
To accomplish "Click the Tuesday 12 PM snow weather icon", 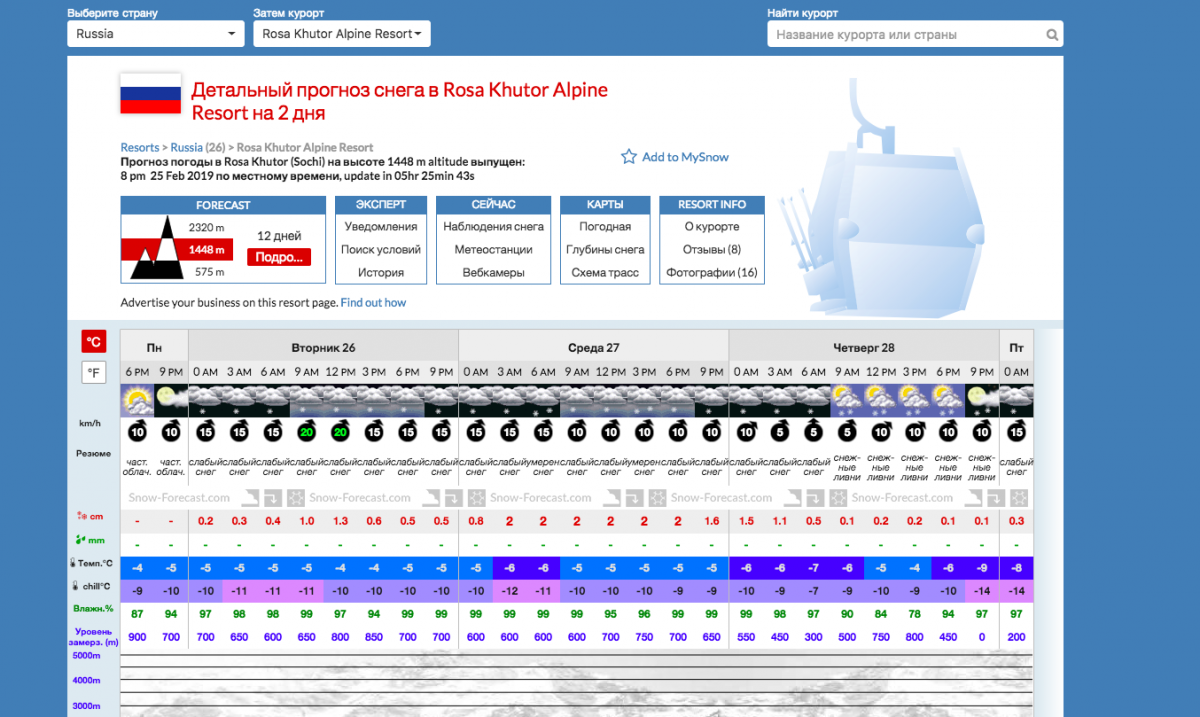I will [340, 401].
